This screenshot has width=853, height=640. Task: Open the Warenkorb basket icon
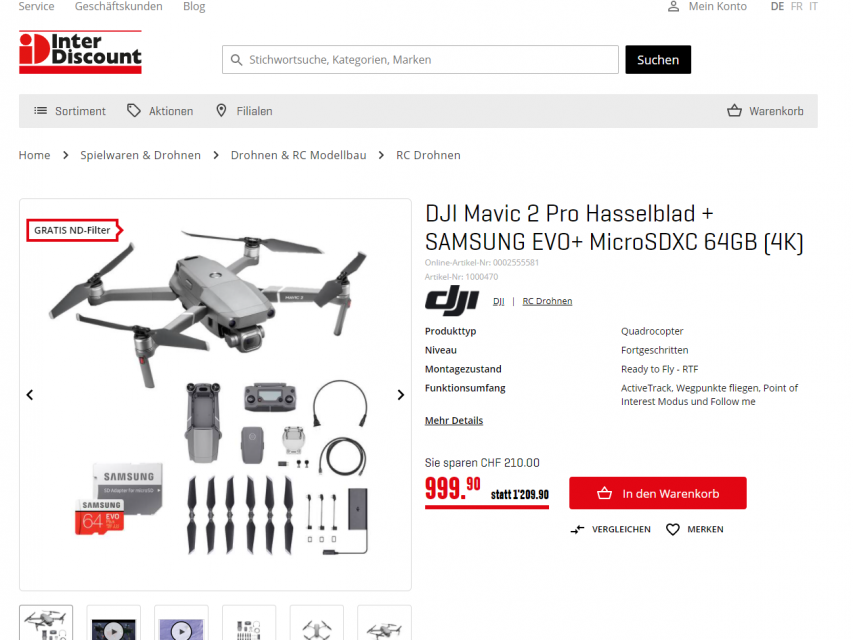click(734, 111)
